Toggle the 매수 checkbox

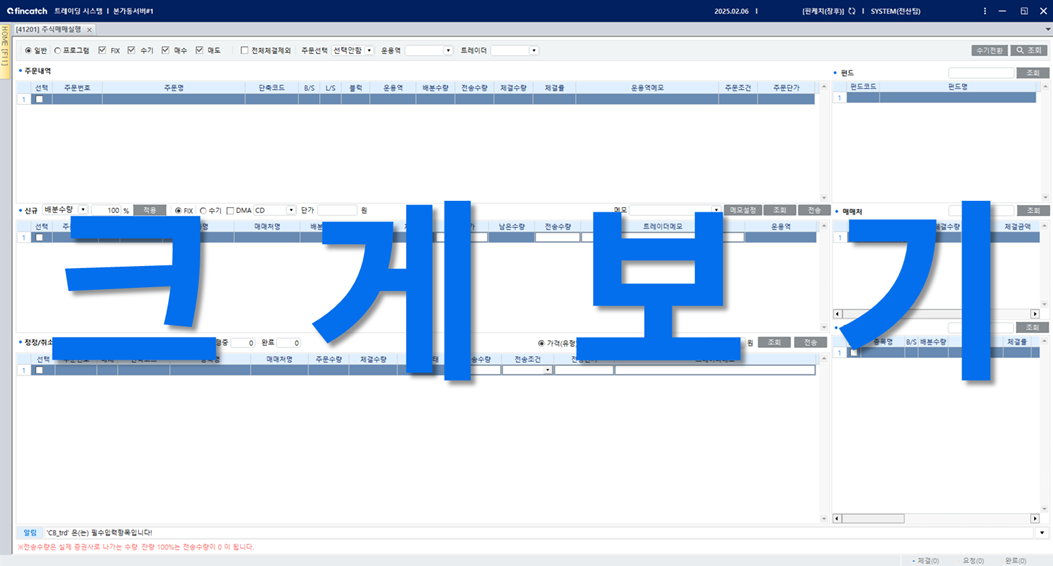point(165,50)
